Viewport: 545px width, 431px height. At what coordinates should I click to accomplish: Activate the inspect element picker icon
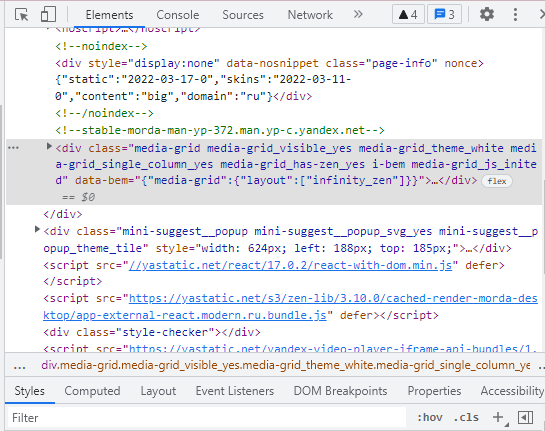[22, 15]
